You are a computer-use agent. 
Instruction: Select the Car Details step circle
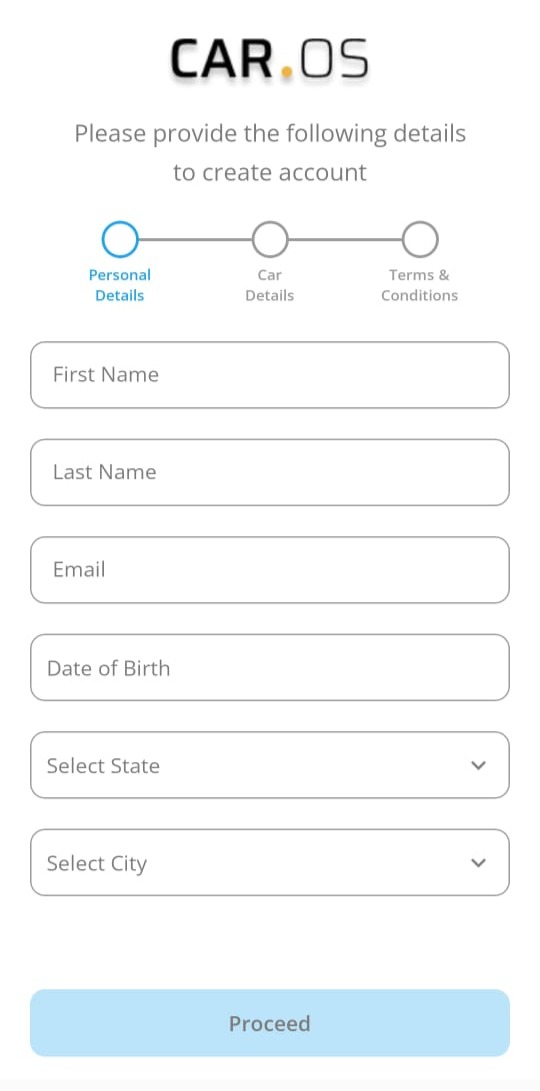point(270,239)
